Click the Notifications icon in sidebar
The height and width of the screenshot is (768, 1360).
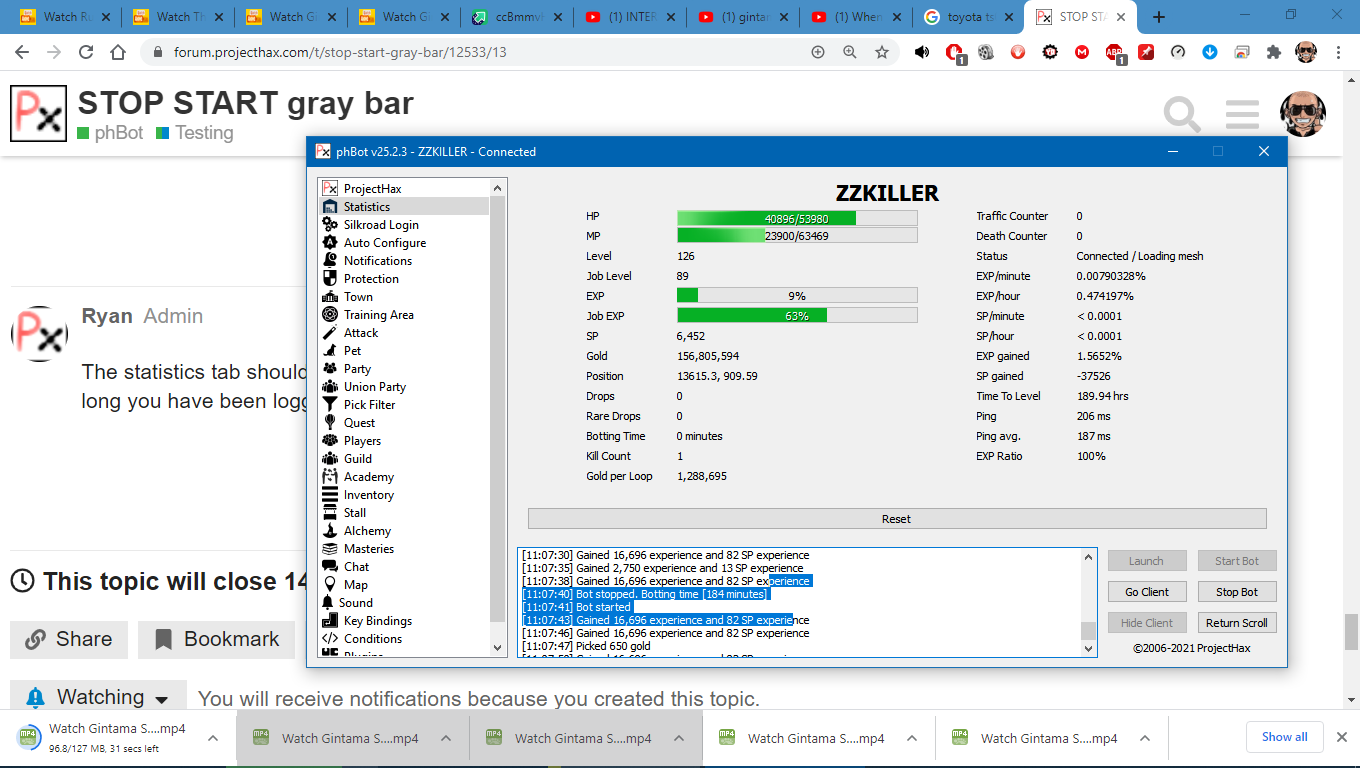click(x=329, y=261)
